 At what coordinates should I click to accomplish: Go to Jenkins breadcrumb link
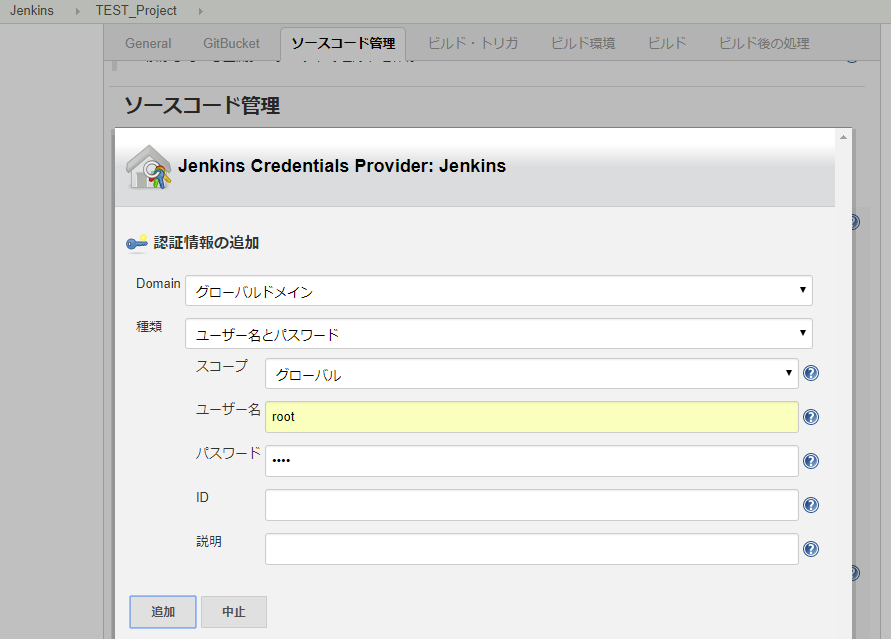click(x=32, y=11)
